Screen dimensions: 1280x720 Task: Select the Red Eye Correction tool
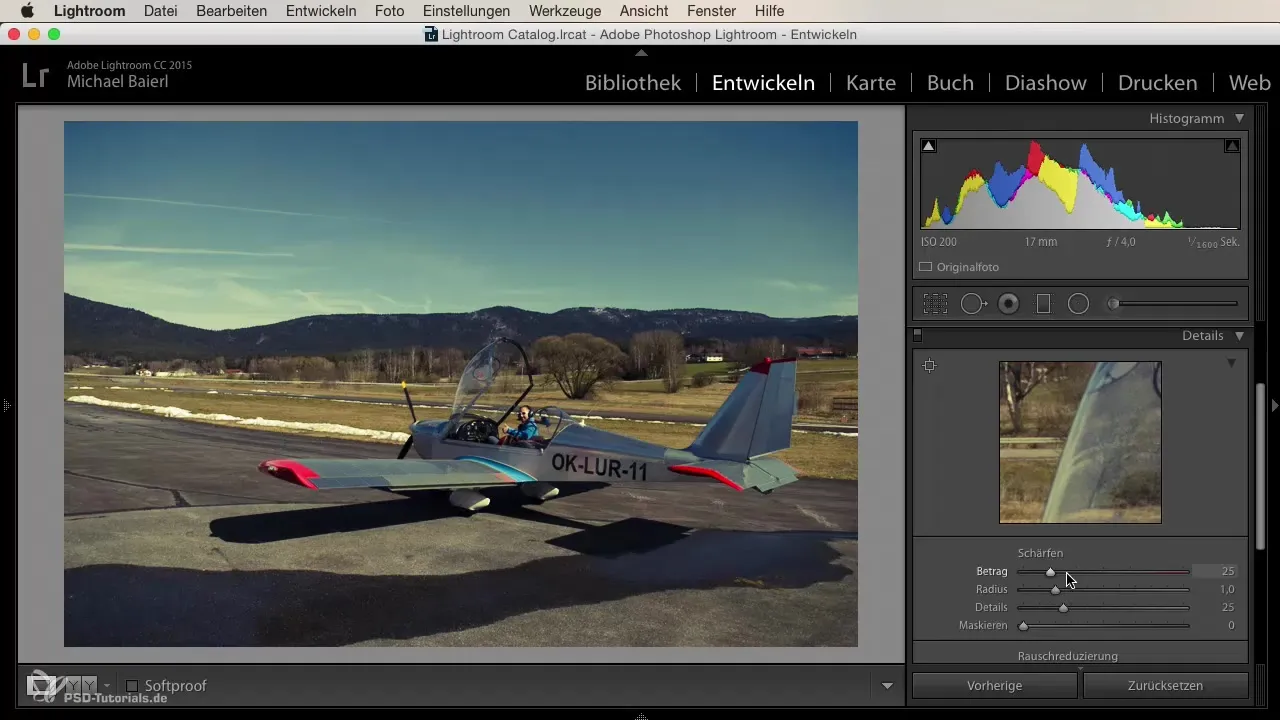coord(1008,304)
